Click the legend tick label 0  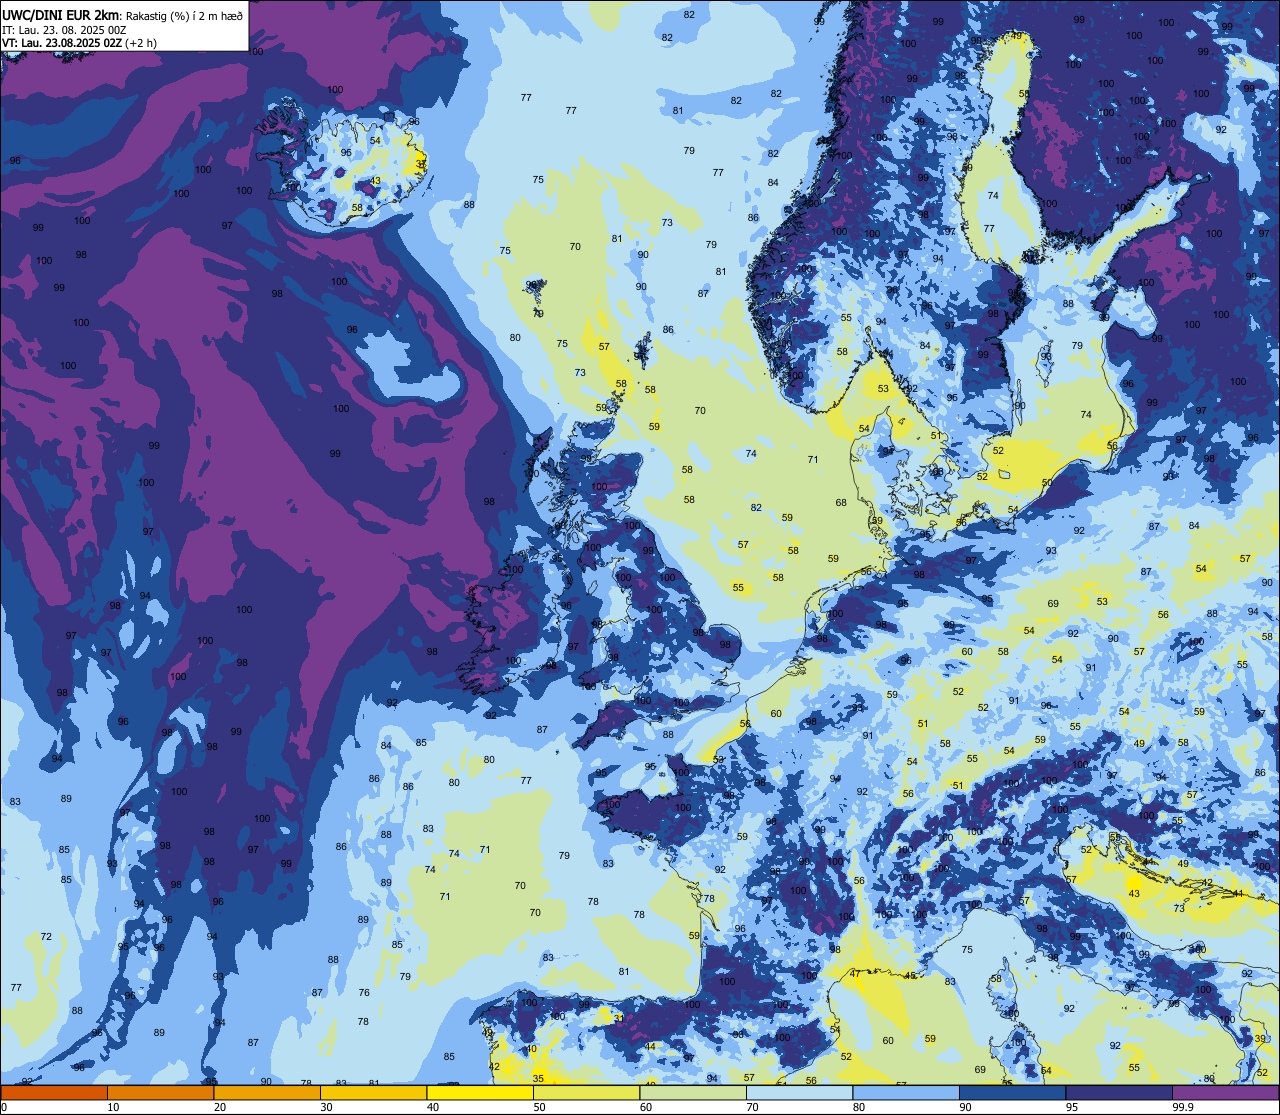(x=4, y=1107)
